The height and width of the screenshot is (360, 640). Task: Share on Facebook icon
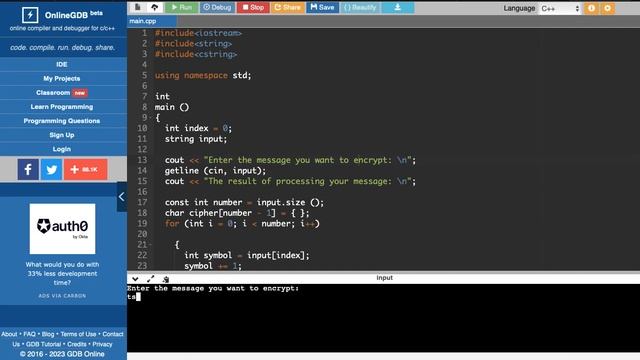(x=28, y=169)
